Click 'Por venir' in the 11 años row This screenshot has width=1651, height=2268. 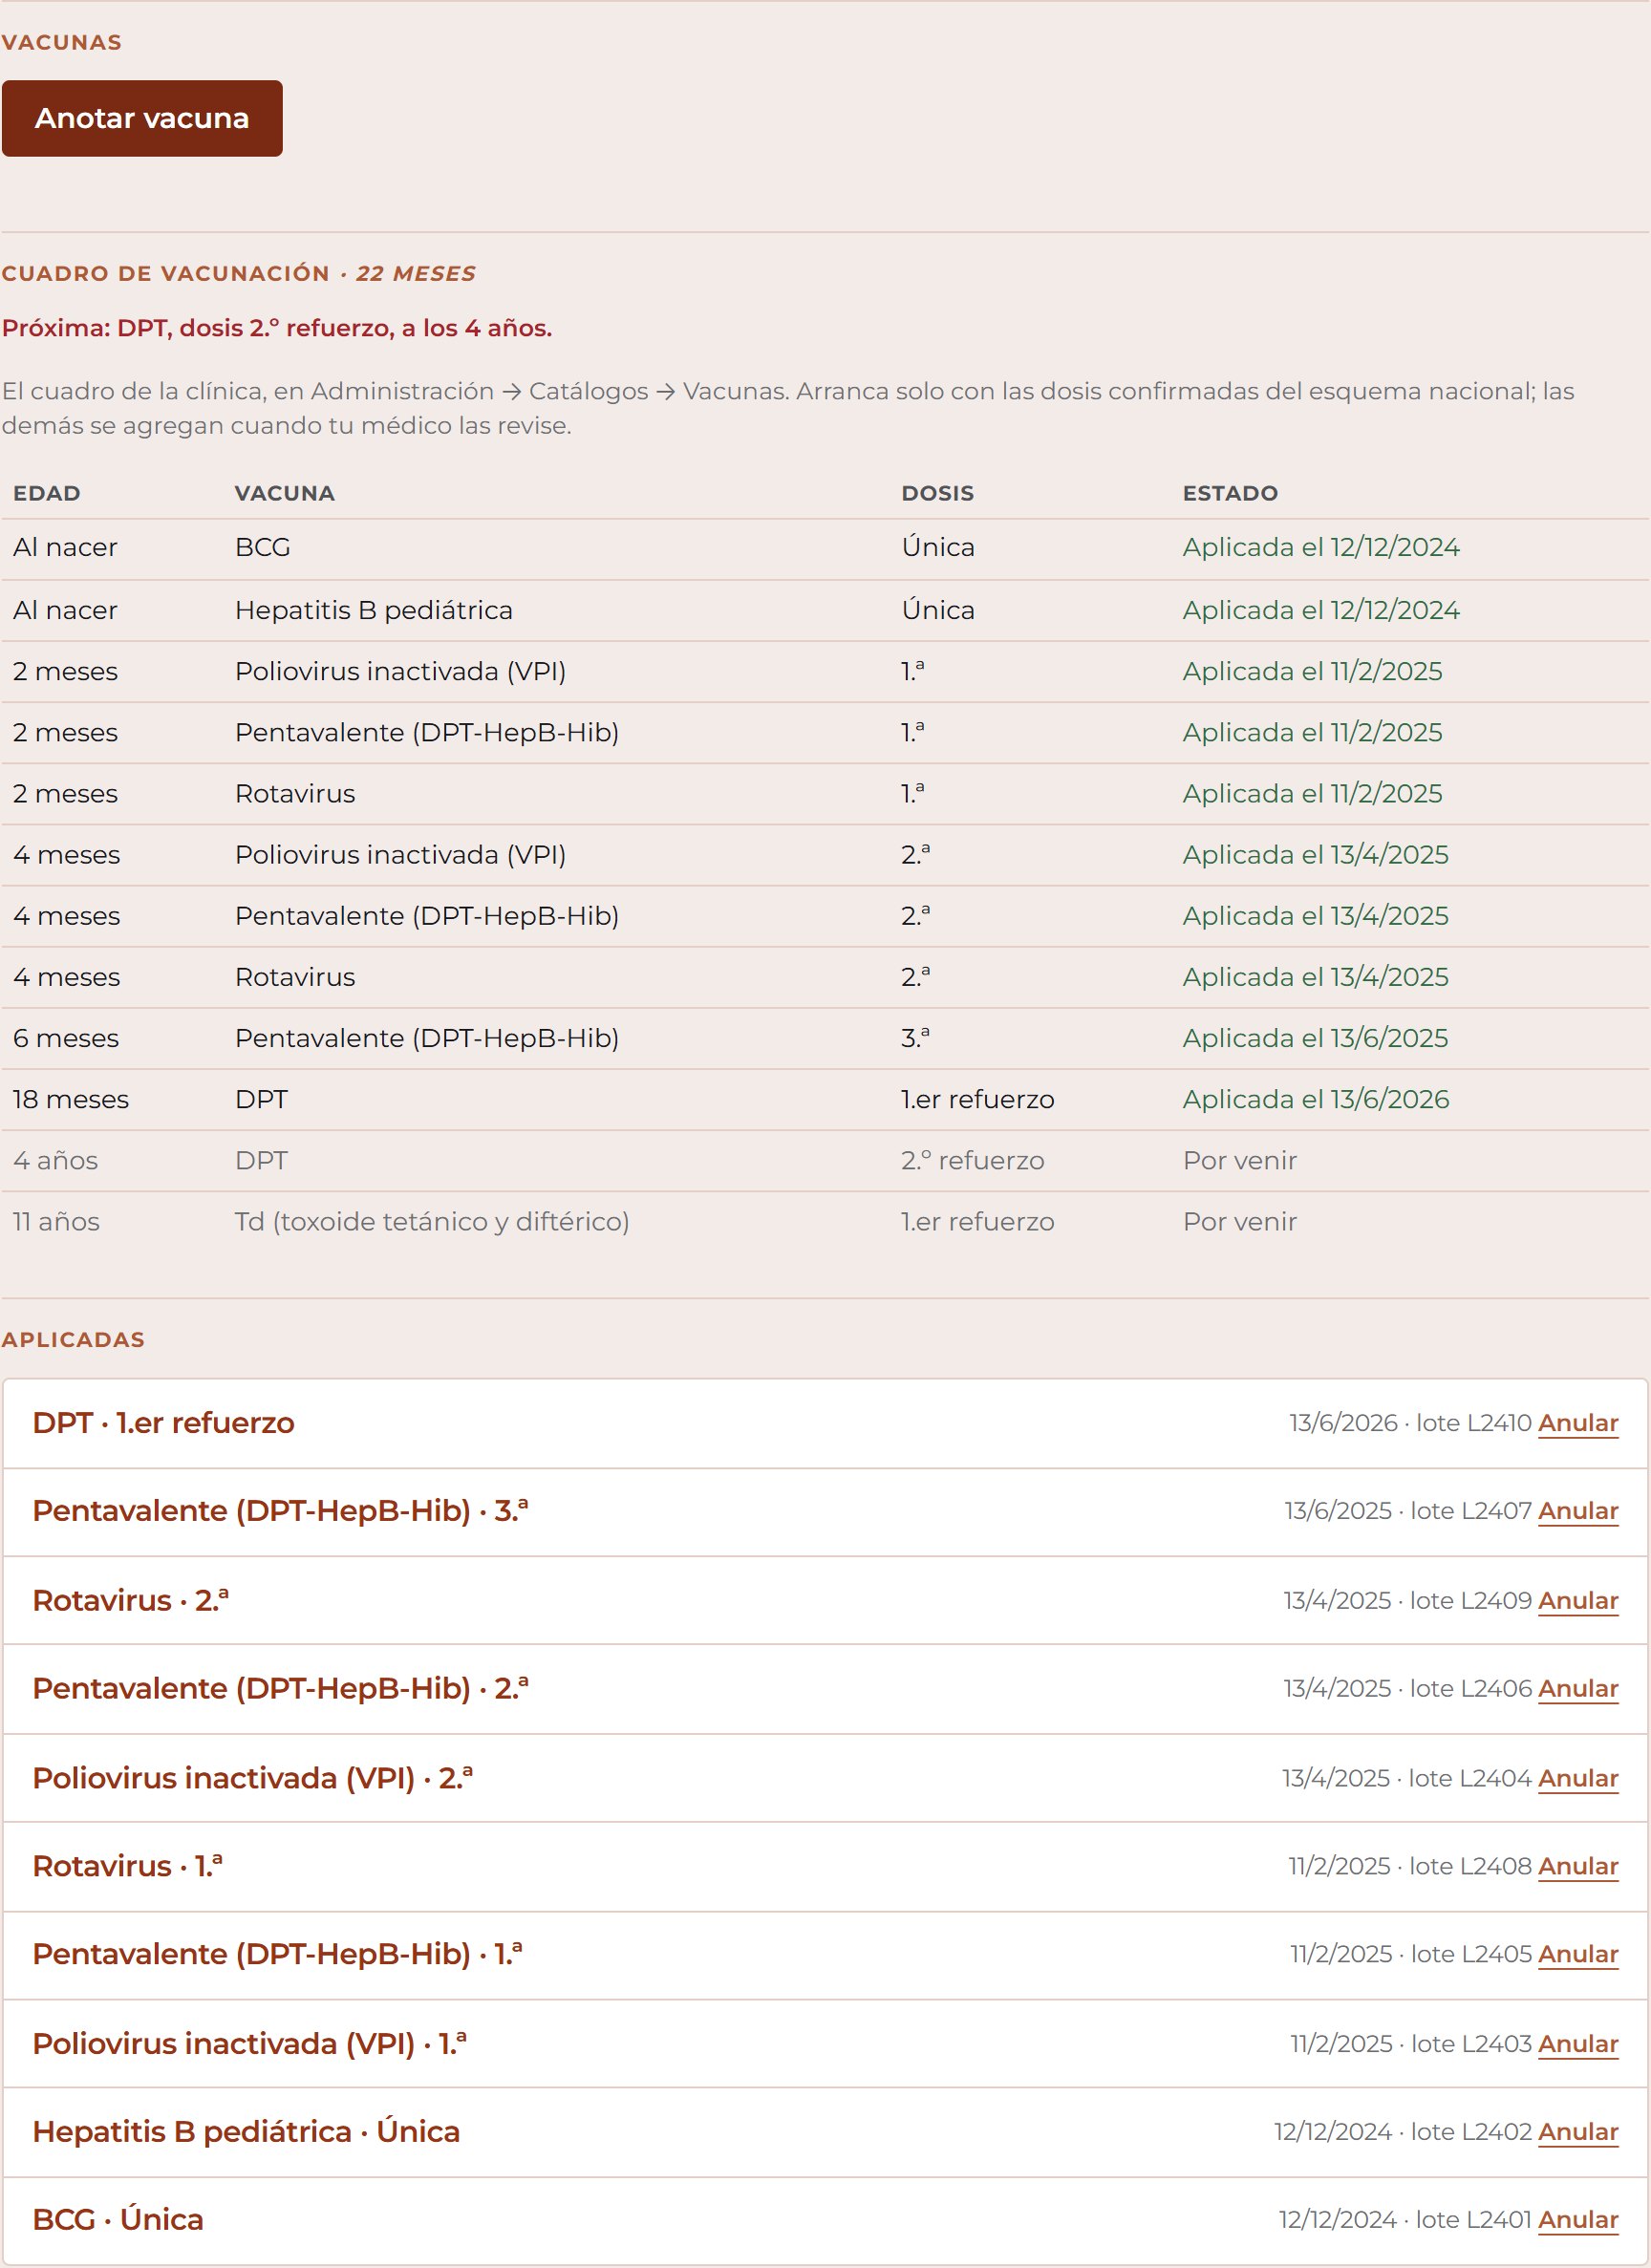[x=1240, y=1222]
